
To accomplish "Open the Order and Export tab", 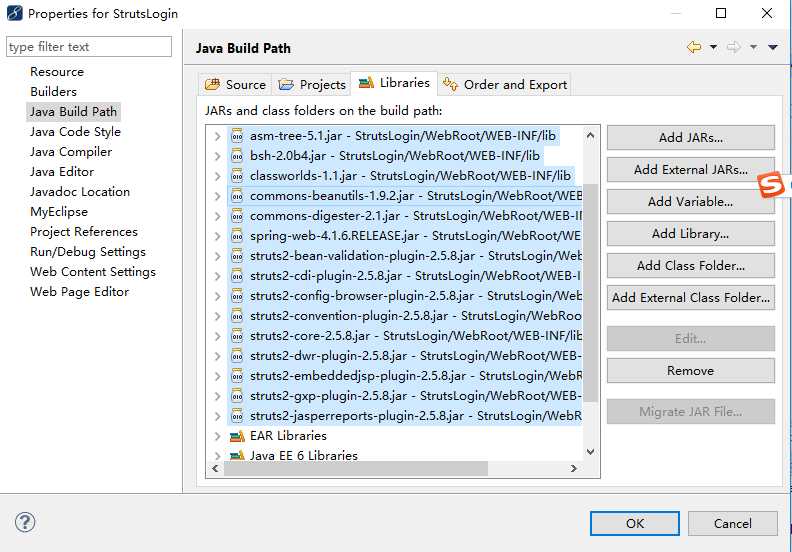I will pos(505,84).
